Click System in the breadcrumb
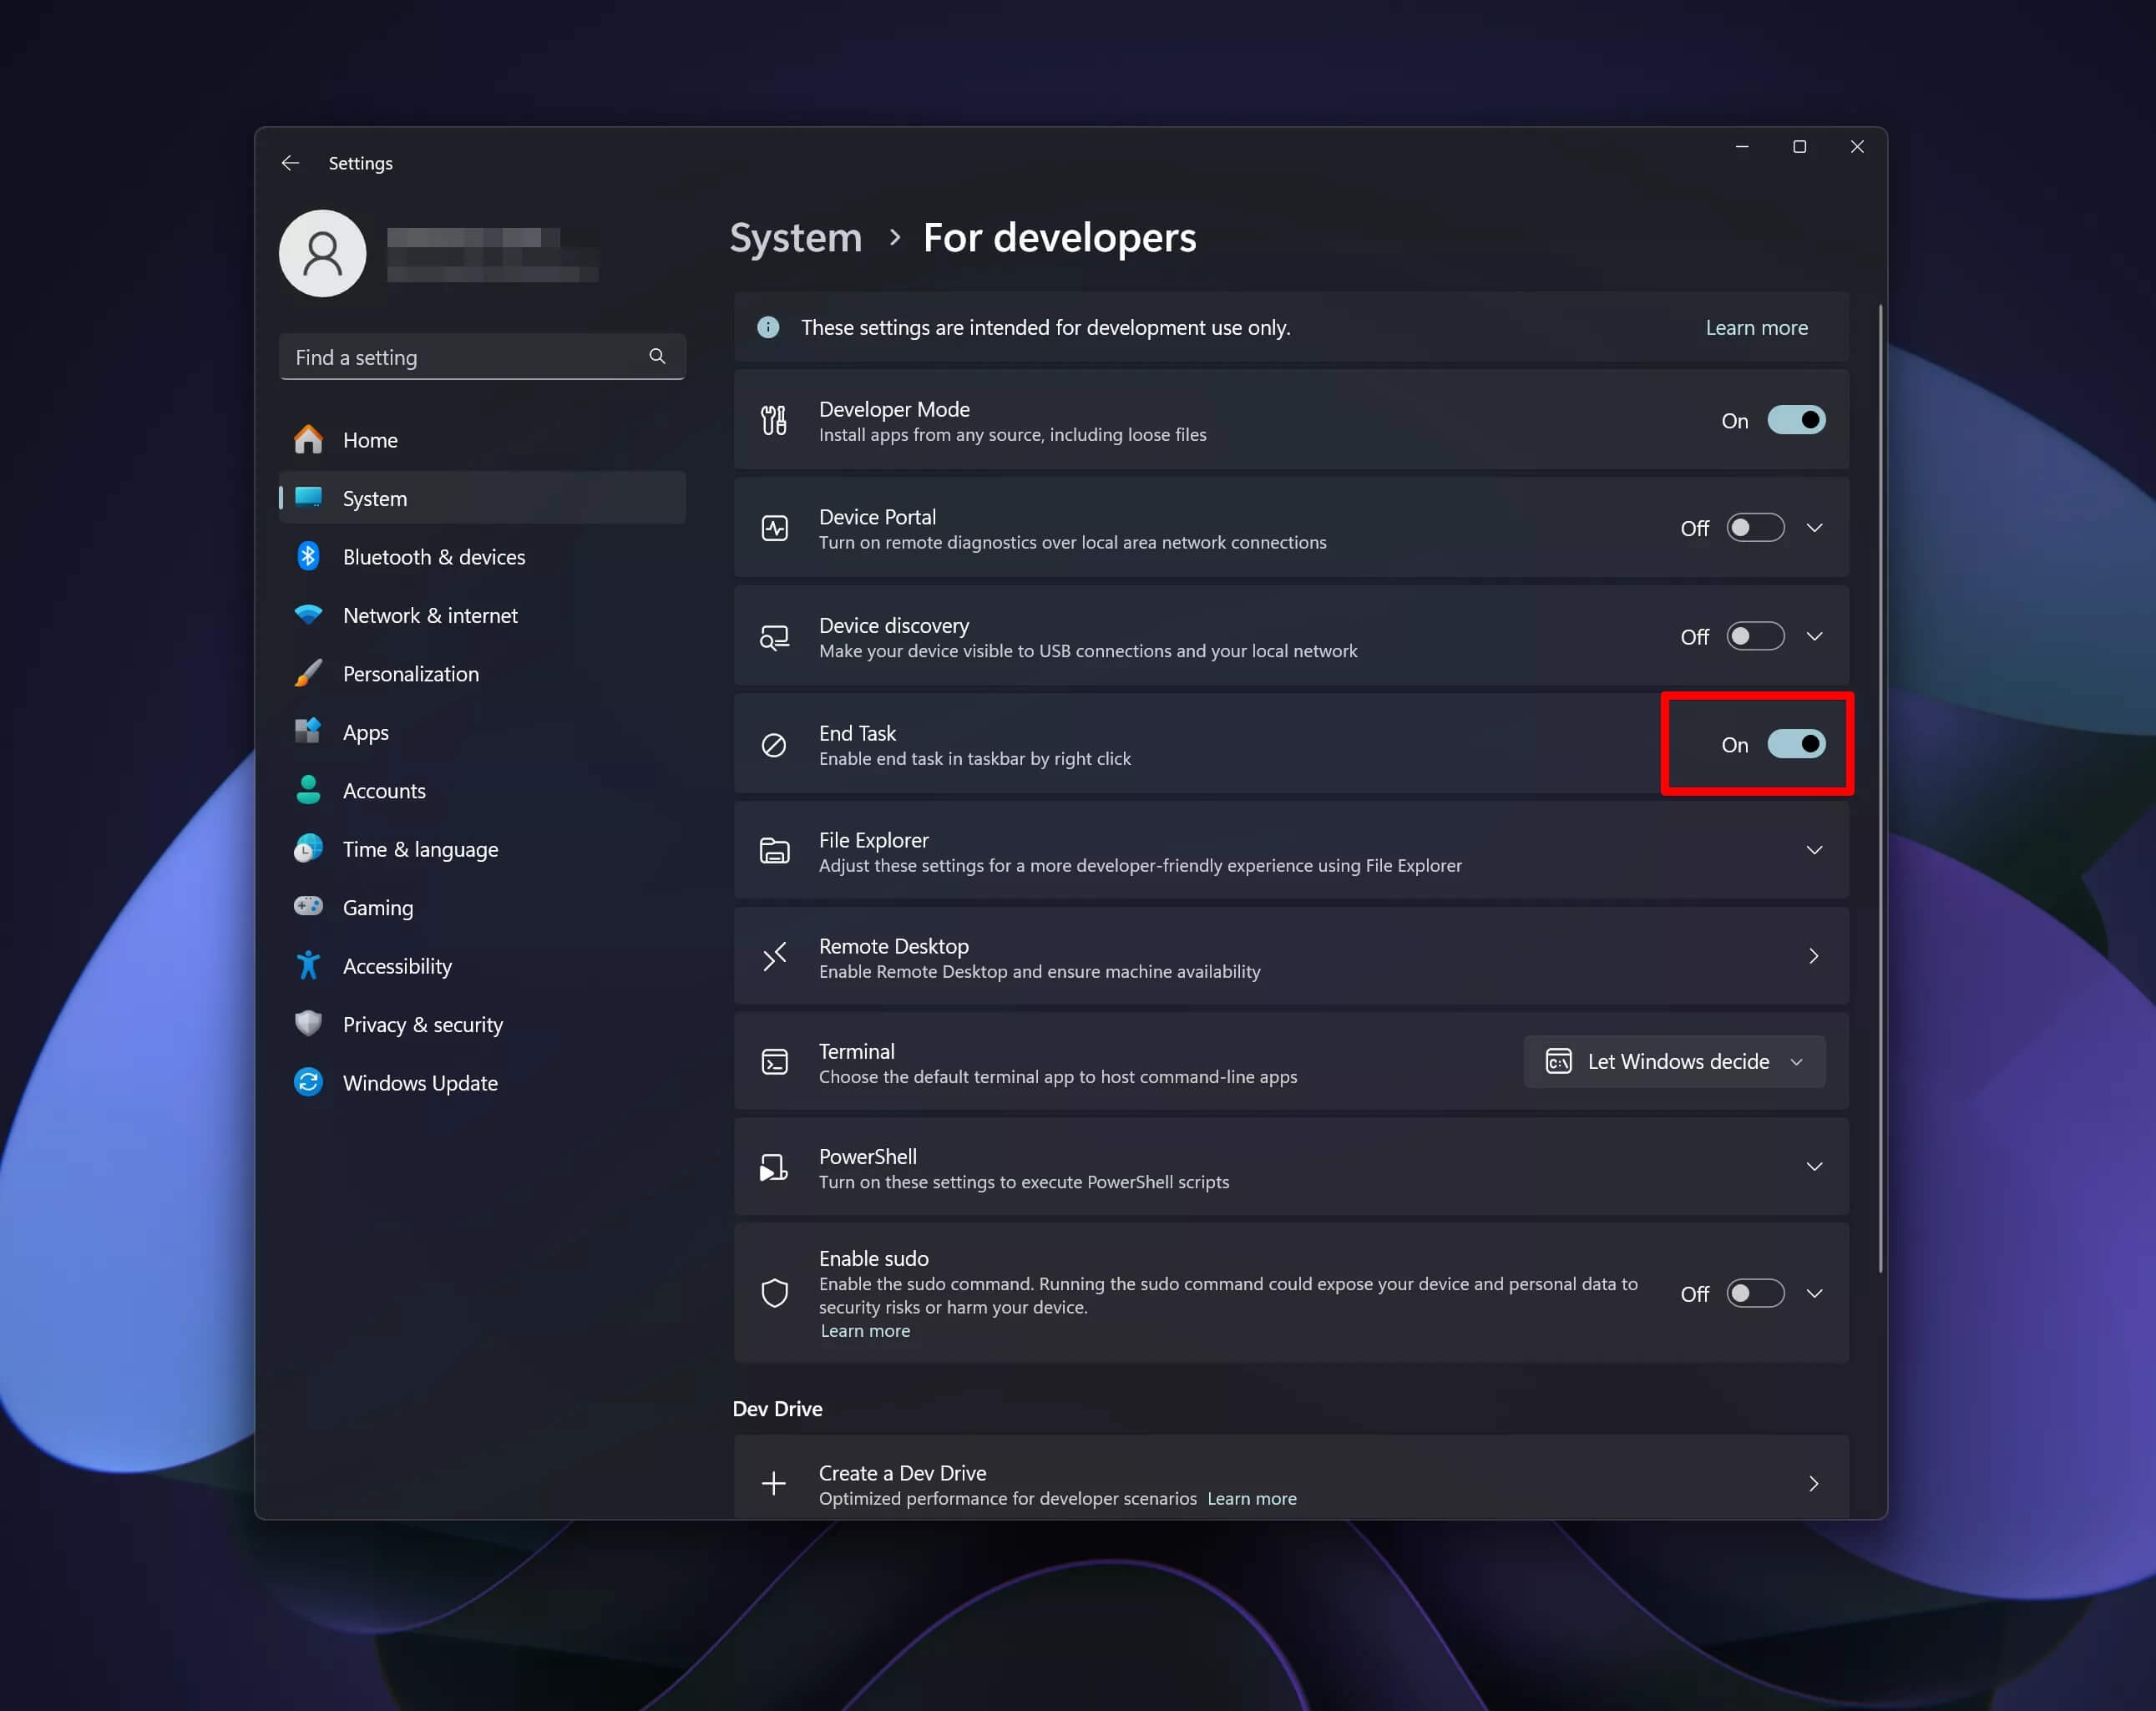This screenshot has height=1711, width=2156. pyautogui.click(x=795, y=238)
